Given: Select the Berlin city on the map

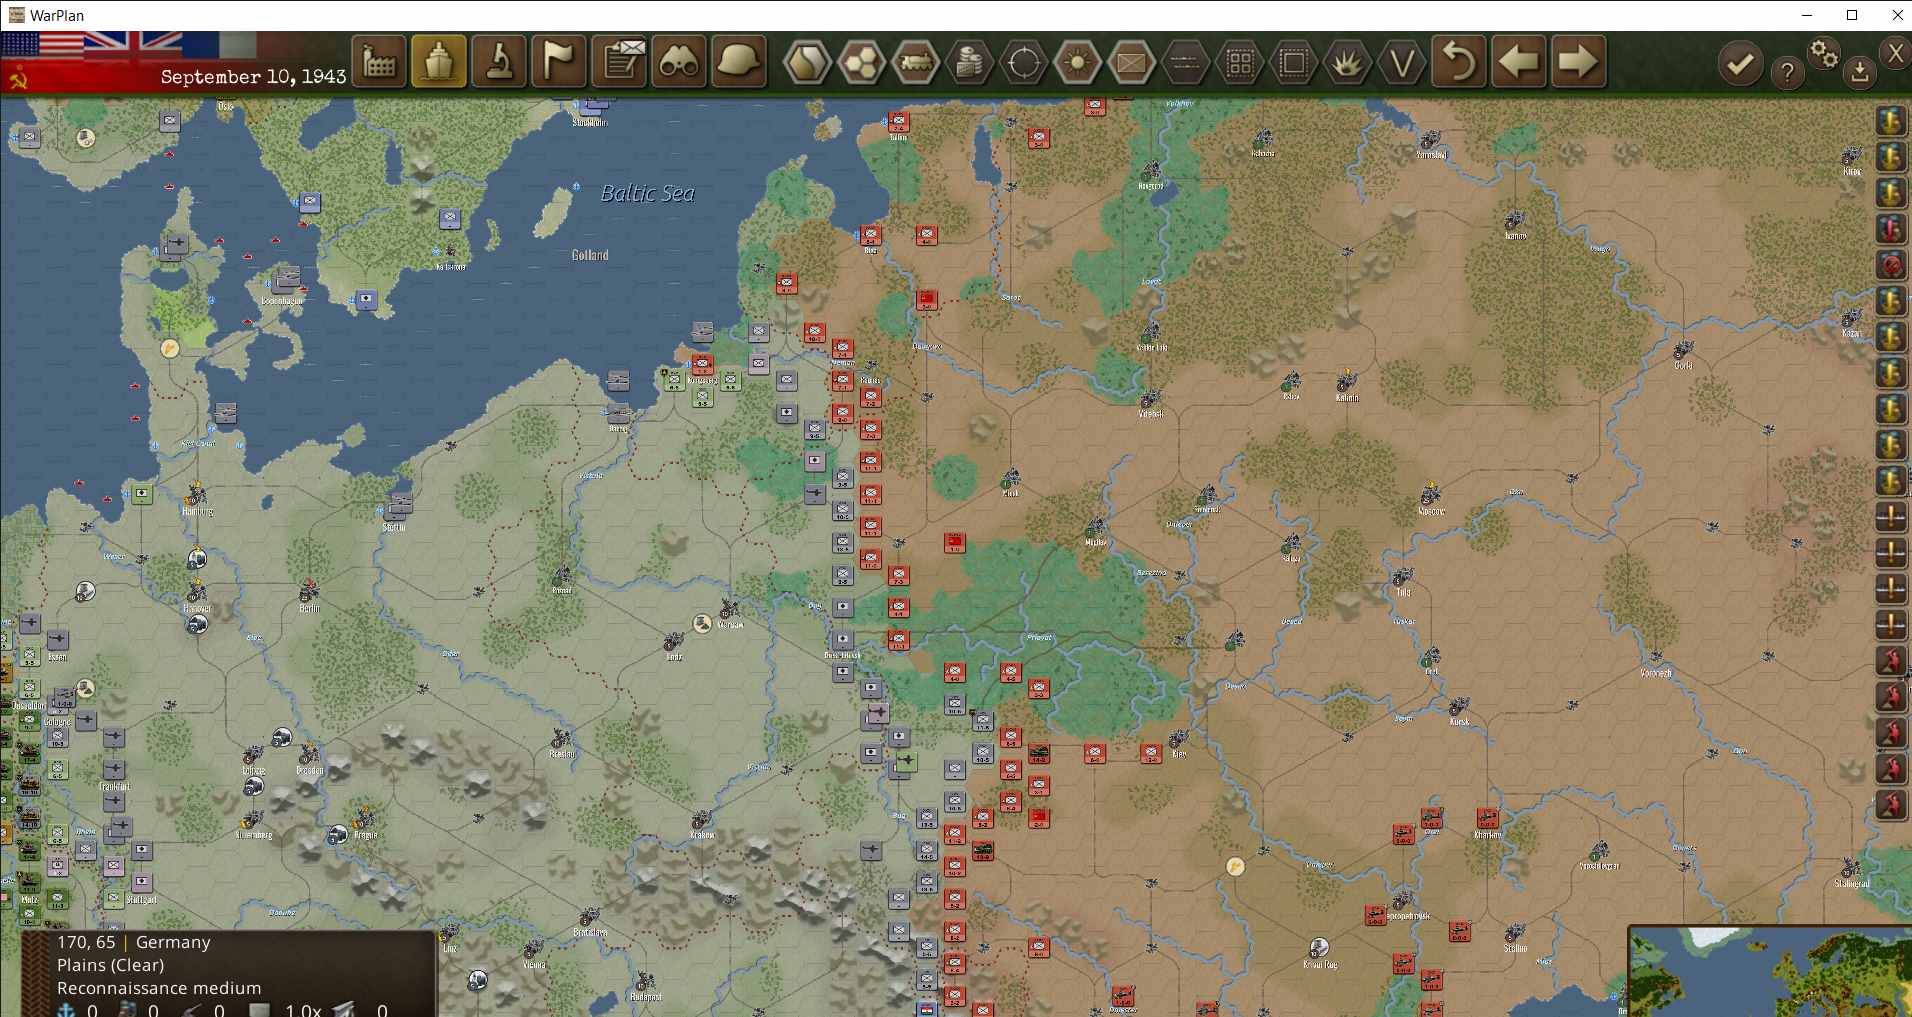Looking at the screenshot, I should pos(310,594).
